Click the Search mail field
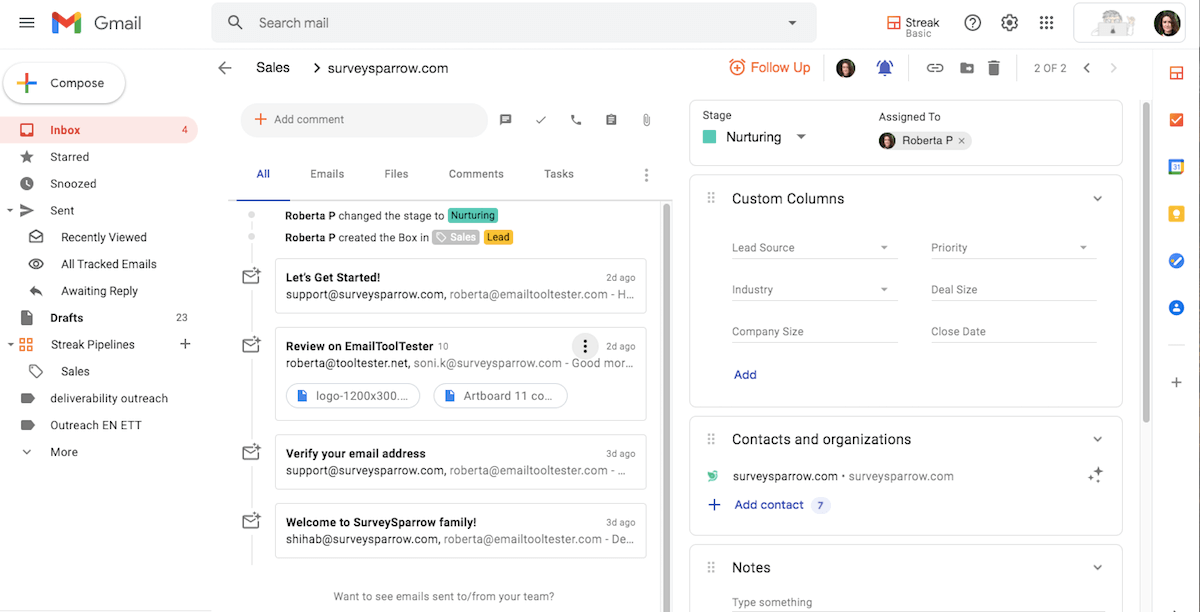Screen dimensions: 1200x612 tap(514, 23)
